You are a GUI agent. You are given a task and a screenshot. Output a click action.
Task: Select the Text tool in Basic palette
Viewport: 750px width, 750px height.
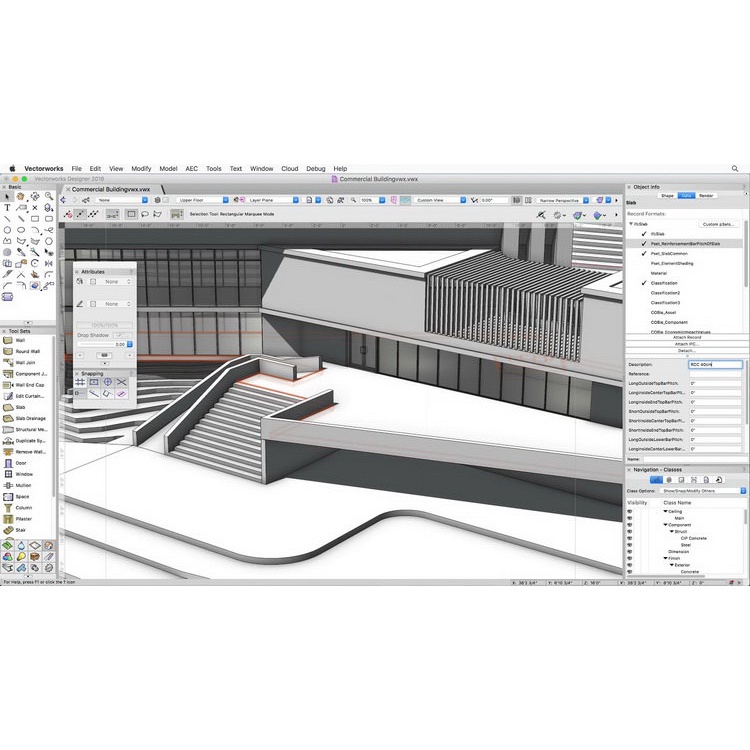(x=8, y=207)
